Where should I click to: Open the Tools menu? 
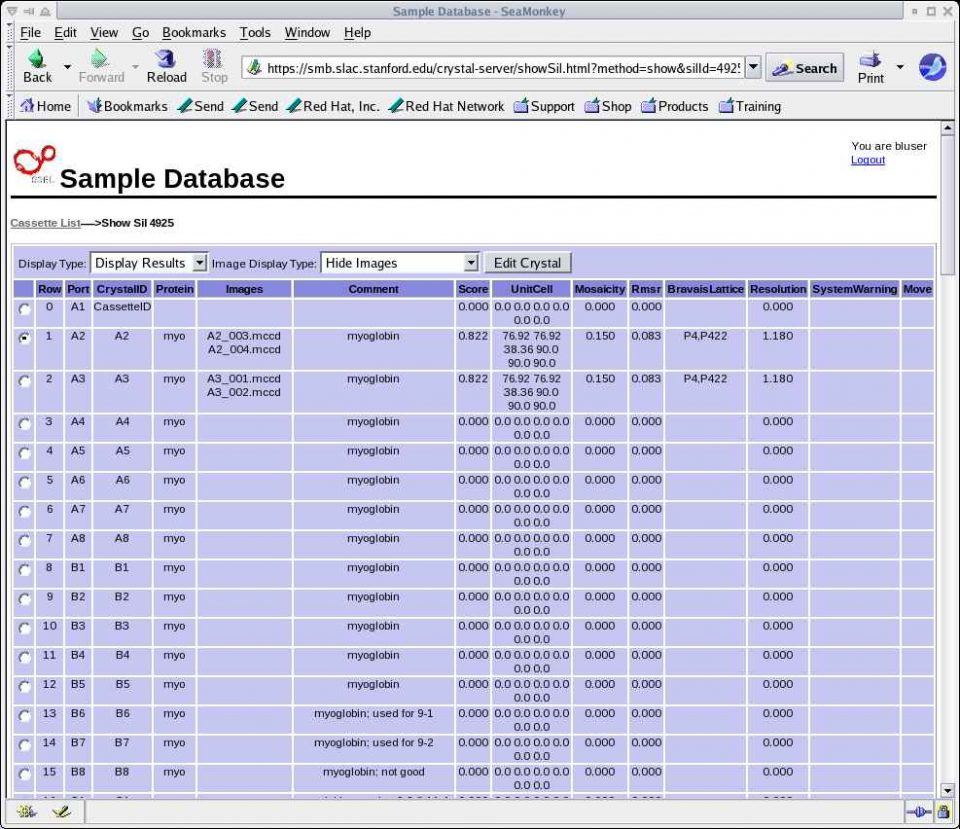[254, 32]
